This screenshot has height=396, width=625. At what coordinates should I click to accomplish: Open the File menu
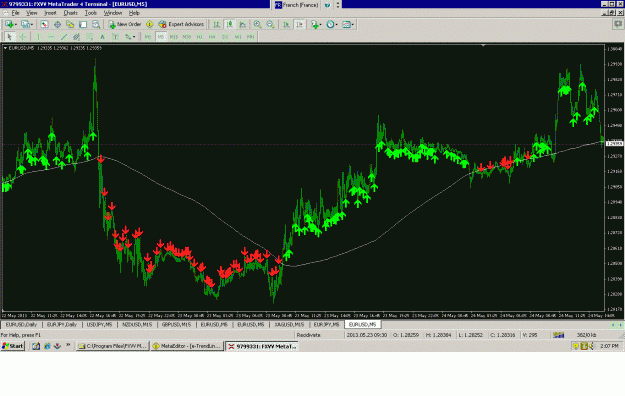click(16, 13)
